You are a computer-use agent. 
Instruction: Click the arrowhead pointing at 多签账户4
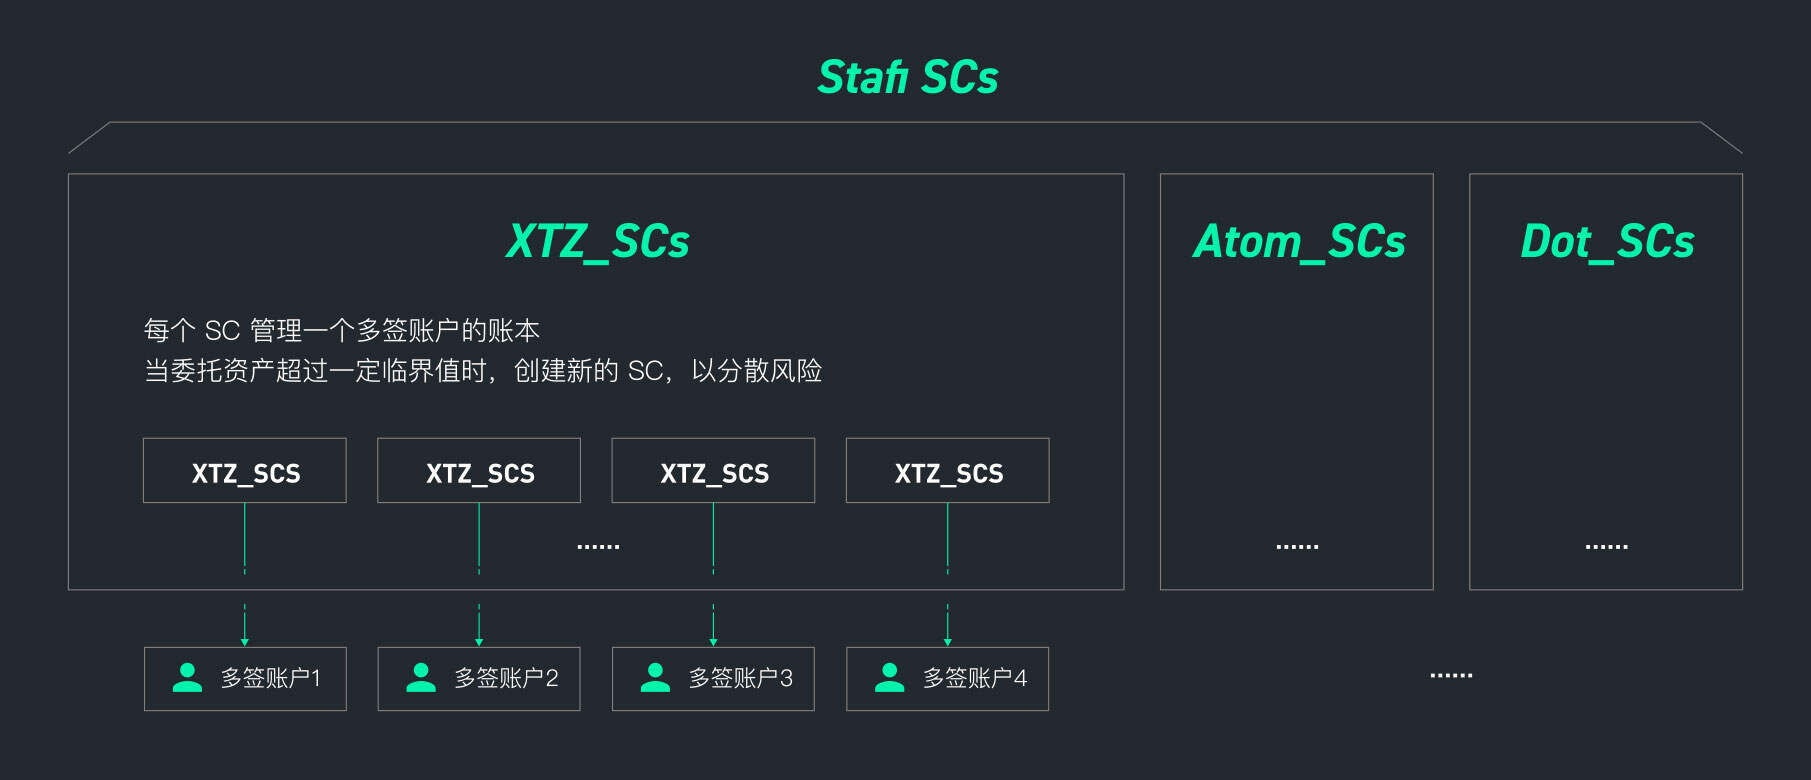click(x=948, y=641)
